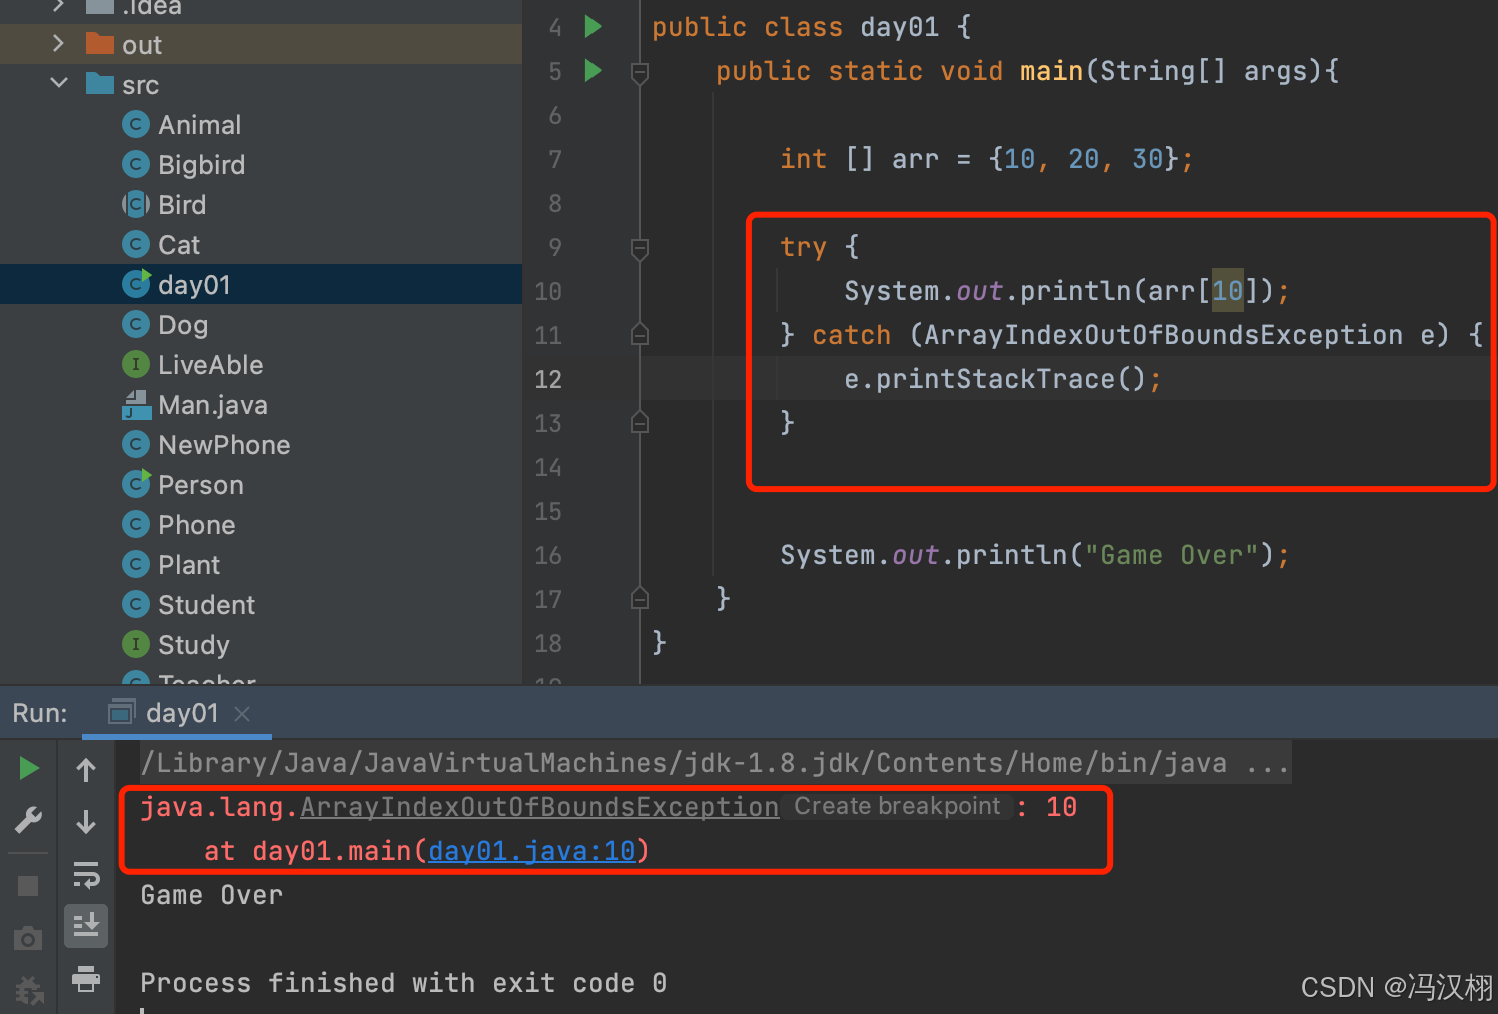
Task: Open the Phone class file
Action: pos(196,525)
